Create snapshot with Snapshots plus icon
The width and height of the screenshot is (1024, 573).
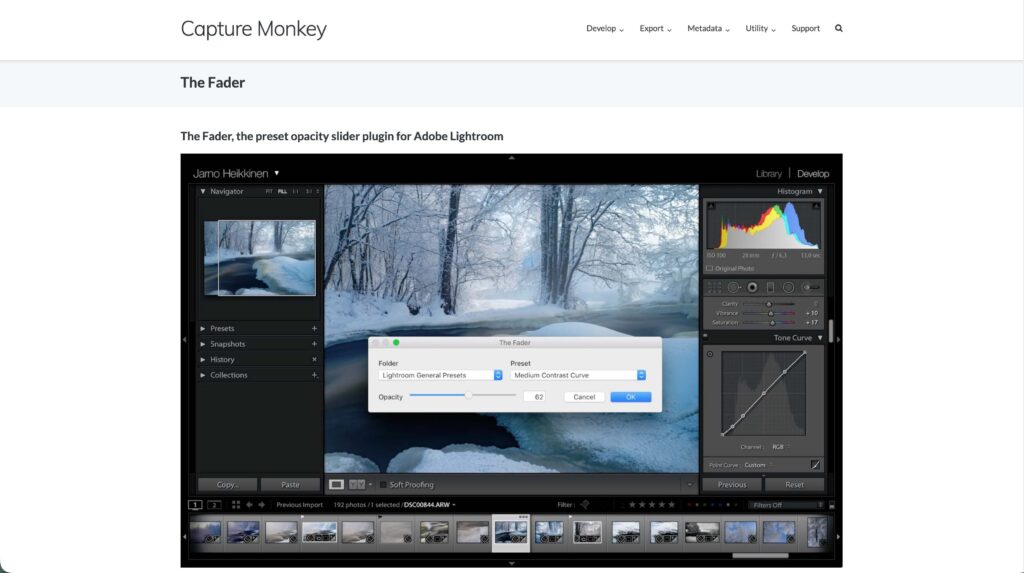point(314,344)
